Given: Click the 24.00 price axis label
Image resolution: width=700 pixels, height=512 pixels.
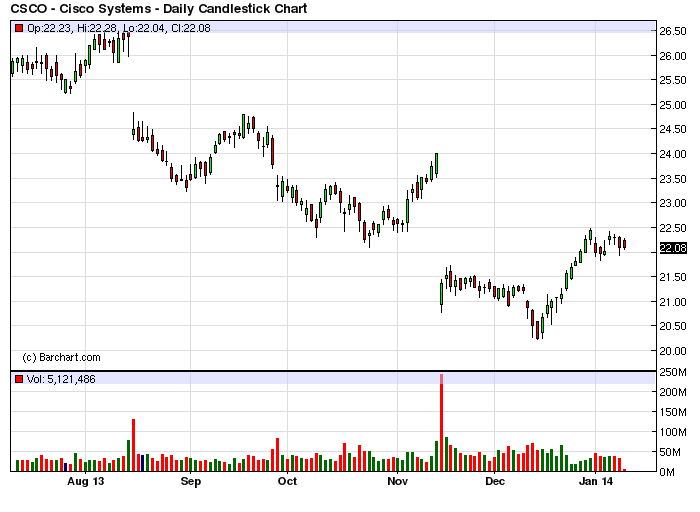Looking at the screenshot, I should (x=673, y=154).
